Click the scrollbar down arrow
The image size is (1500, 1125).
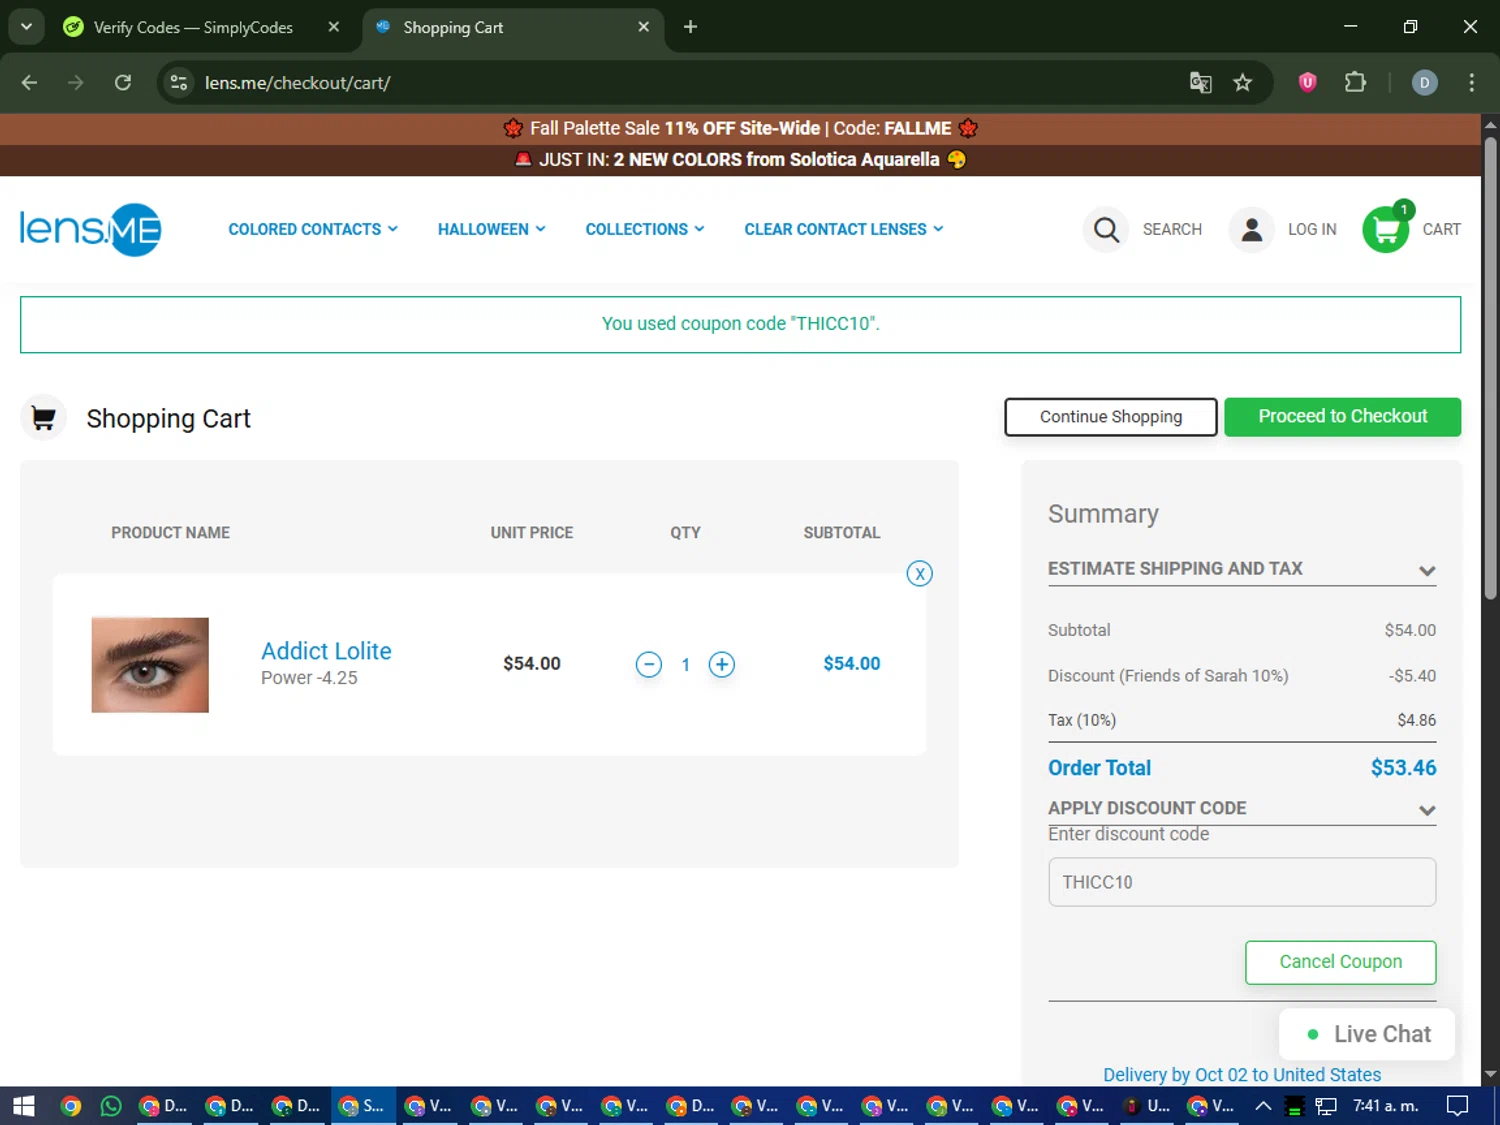(1490, 1075)
